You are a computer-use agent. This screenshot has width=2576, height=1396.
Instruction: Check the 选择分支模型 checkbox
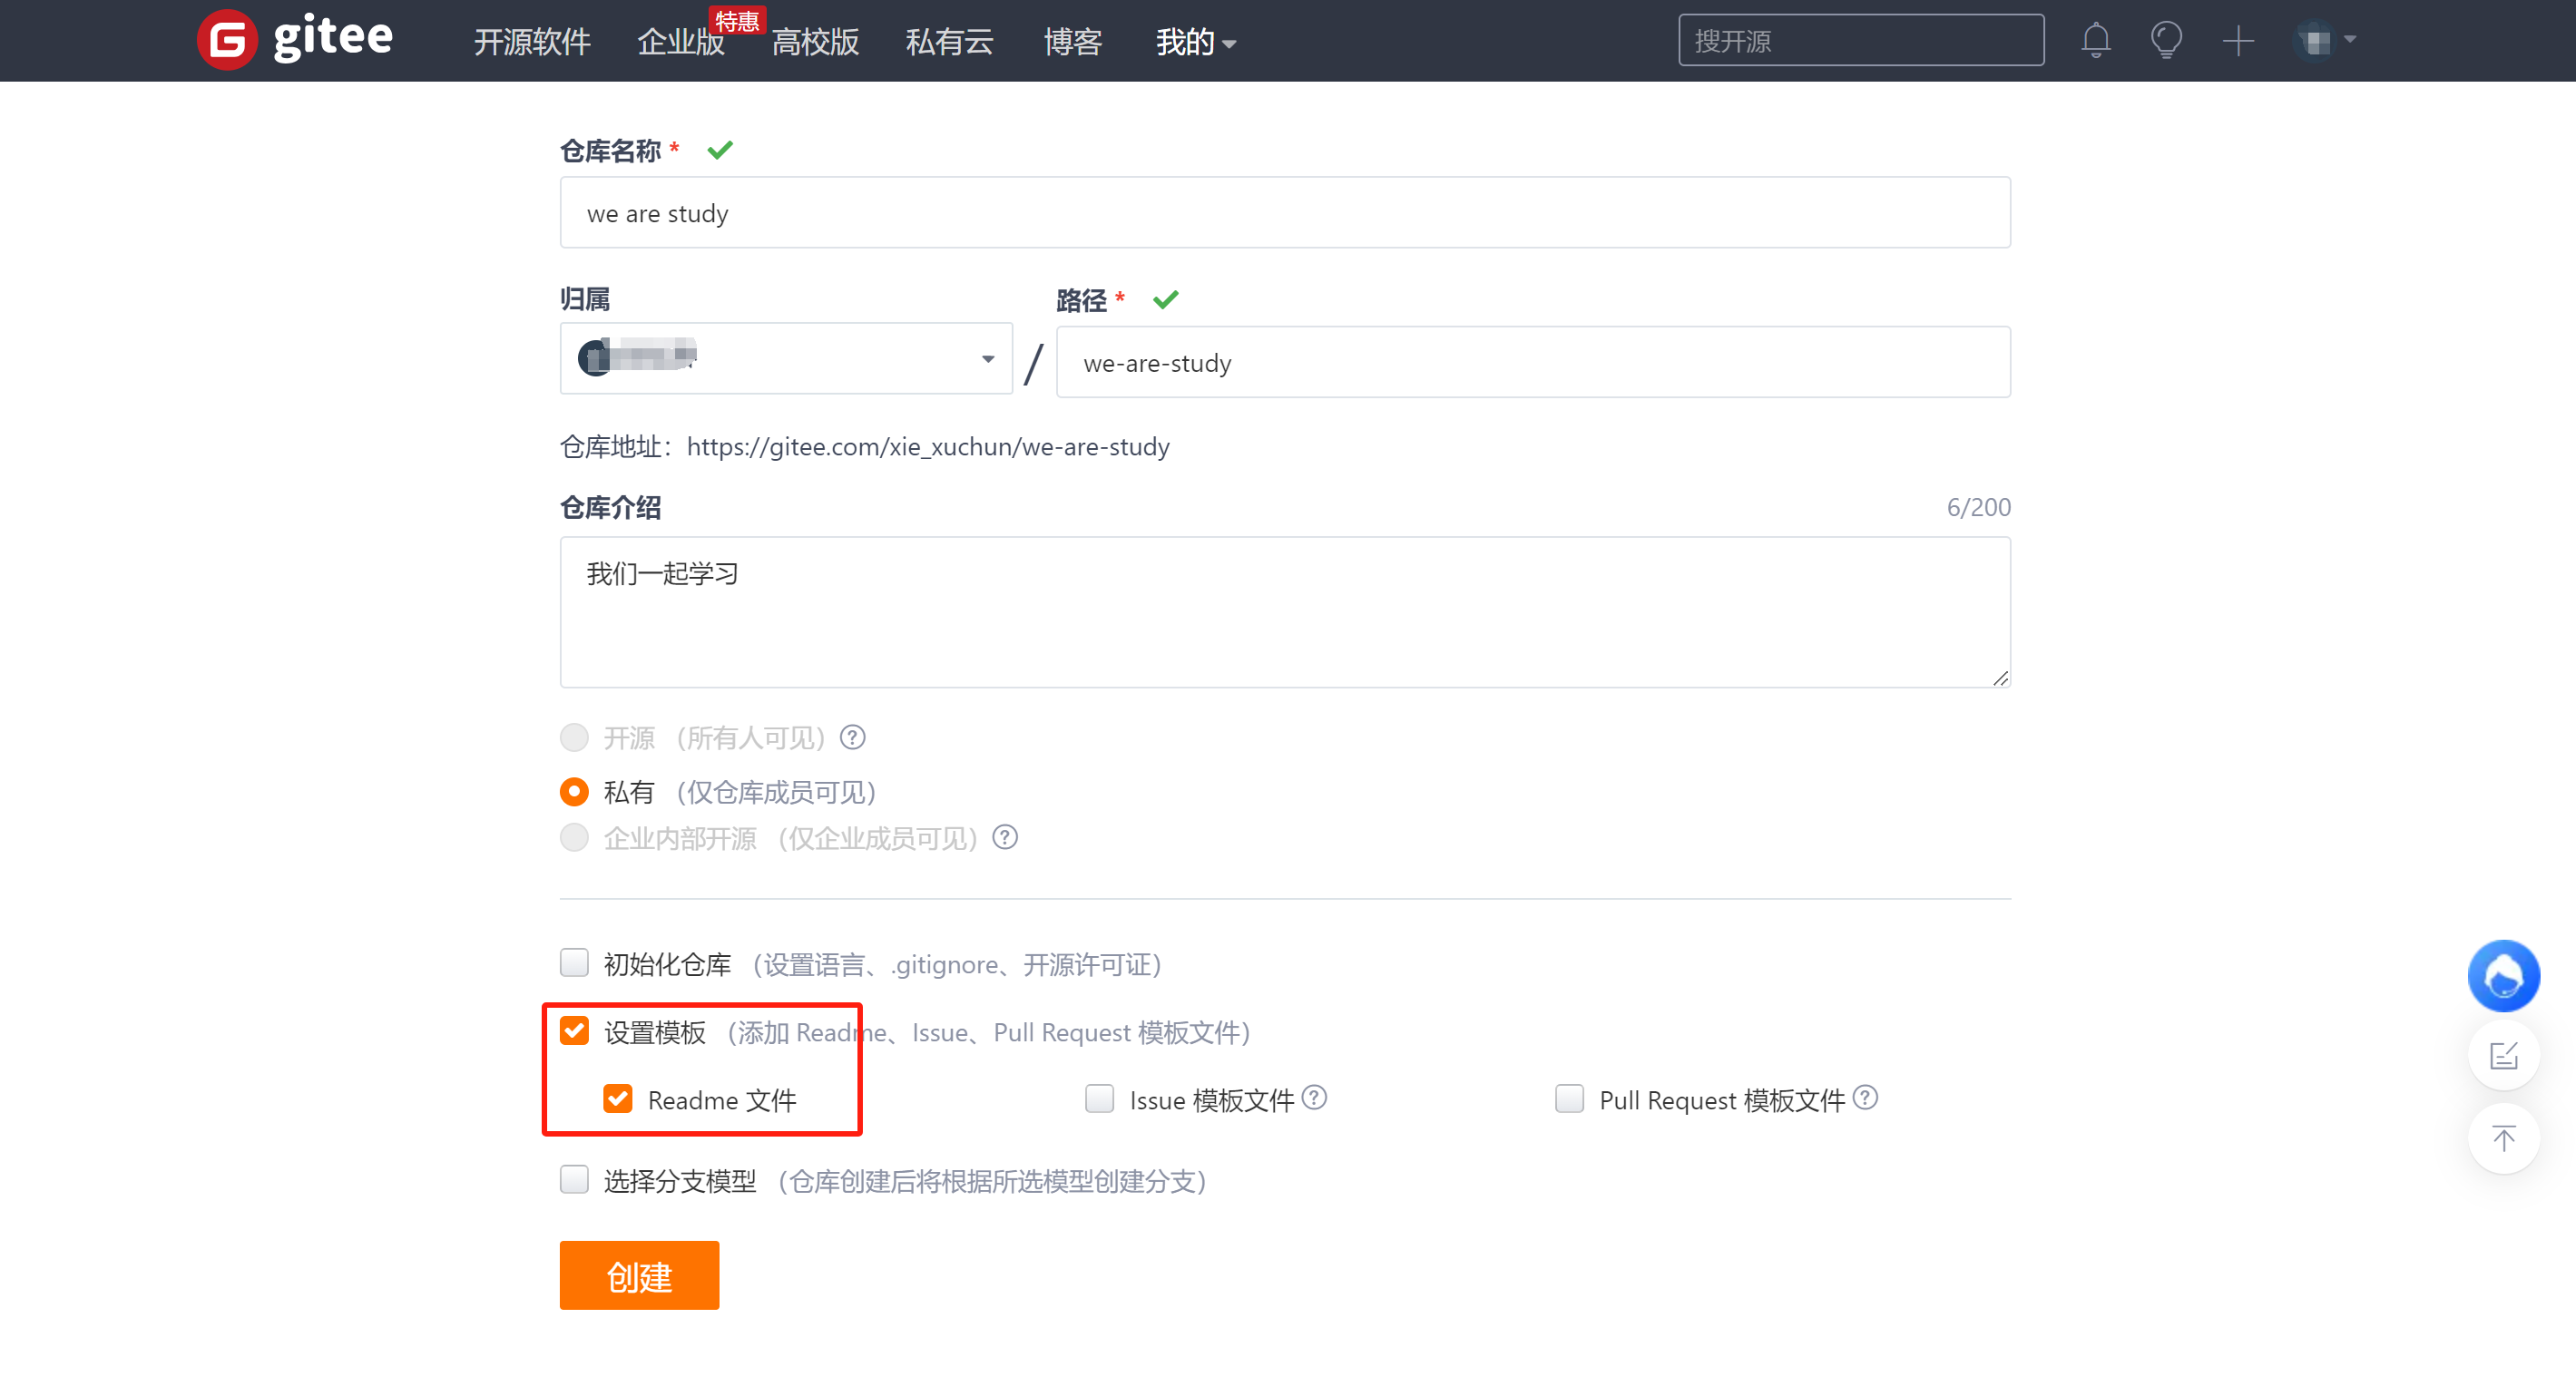coord(574,1180)
